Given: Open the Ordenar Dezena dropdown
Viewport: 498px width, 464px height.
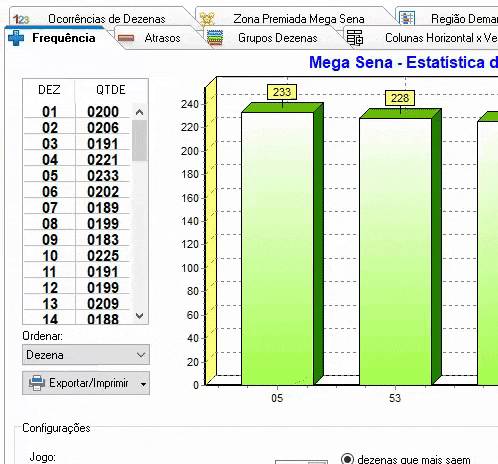Looking at the screenshot, I should coord(86,355).
